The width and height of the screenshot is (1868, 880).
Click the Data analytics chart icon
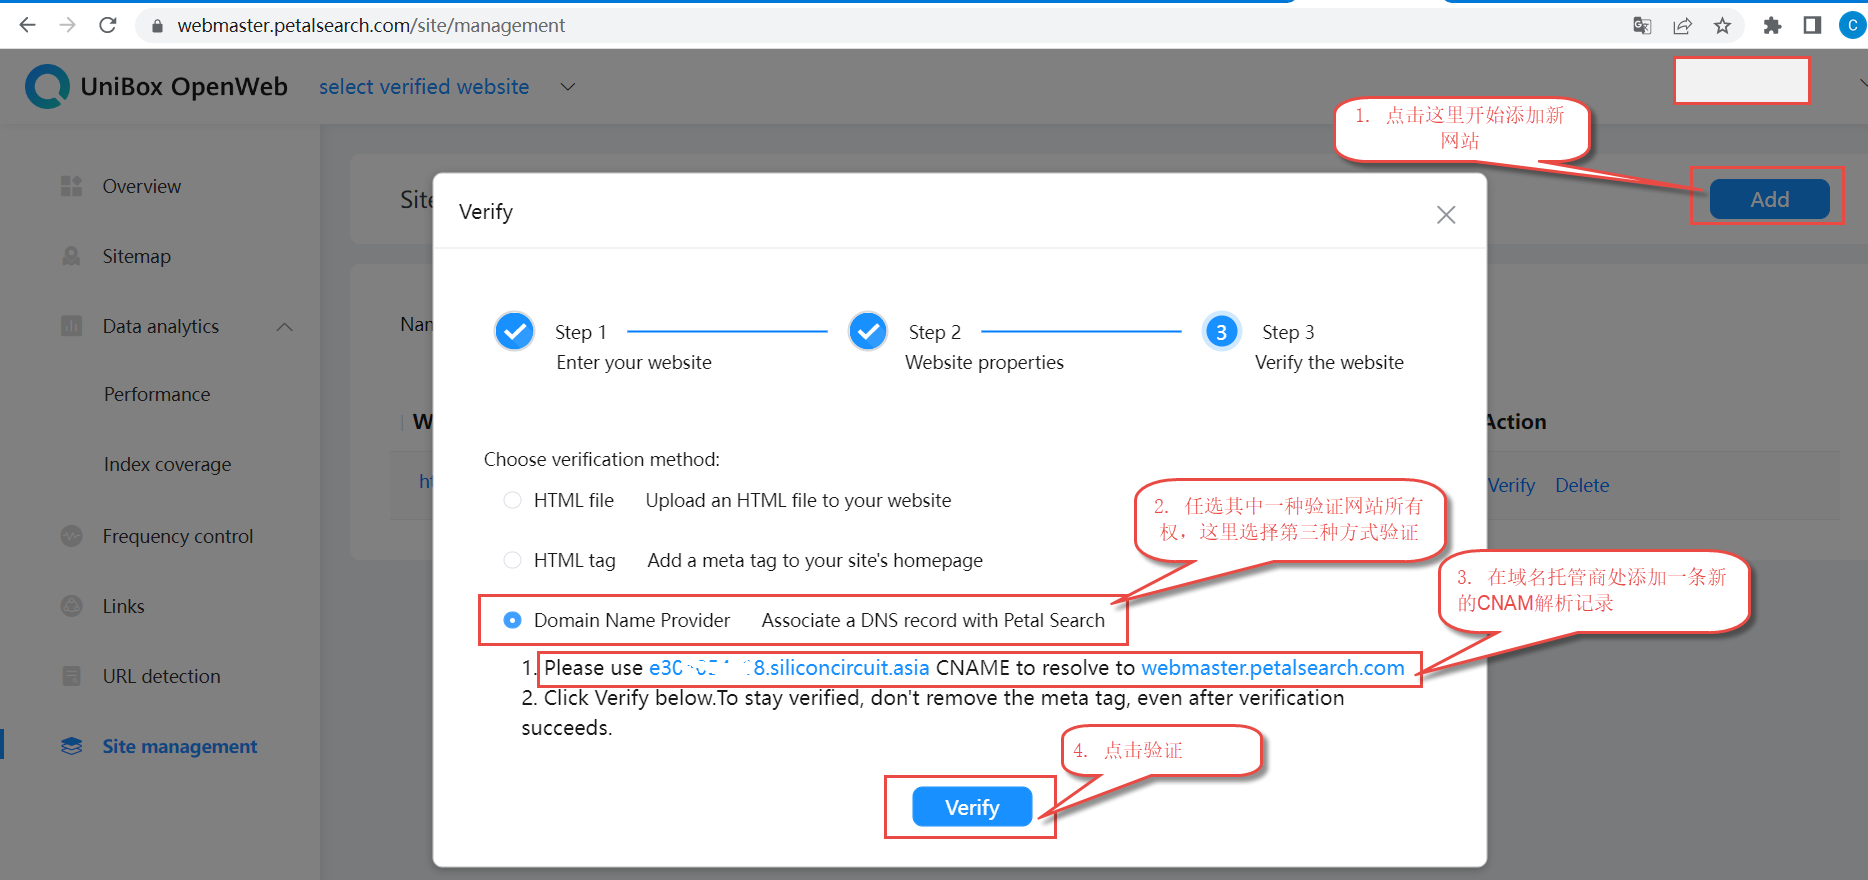tap(71, 326)
